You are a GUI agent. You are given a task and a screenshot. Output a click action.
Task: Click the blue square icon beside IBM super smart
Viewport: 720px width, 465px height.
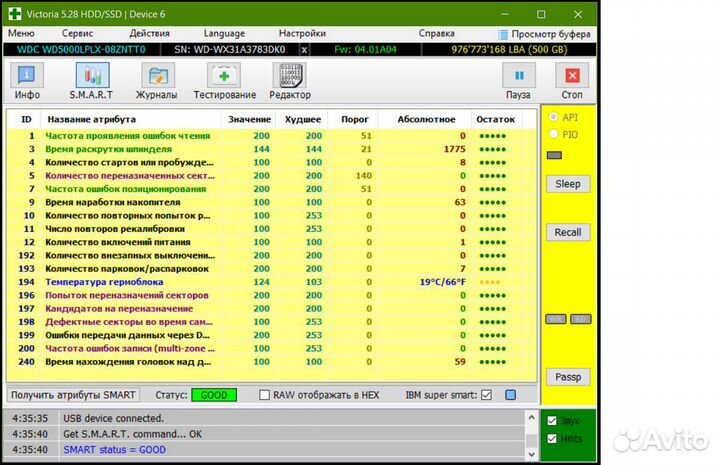pos(510,395)
